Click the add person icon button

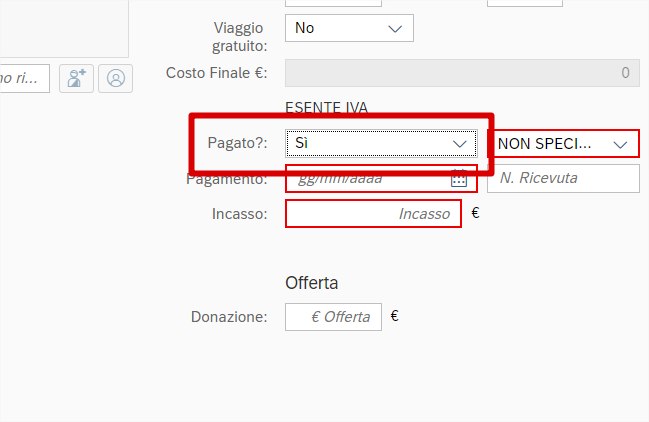click(76, 78)
